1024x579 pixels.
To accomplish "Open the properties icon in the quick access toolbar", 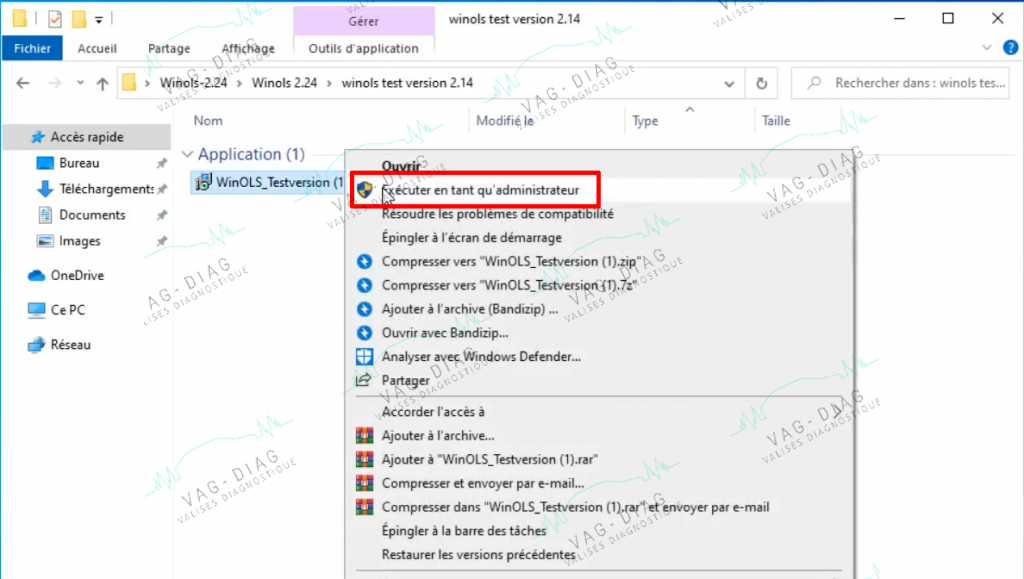I will 55,19.
